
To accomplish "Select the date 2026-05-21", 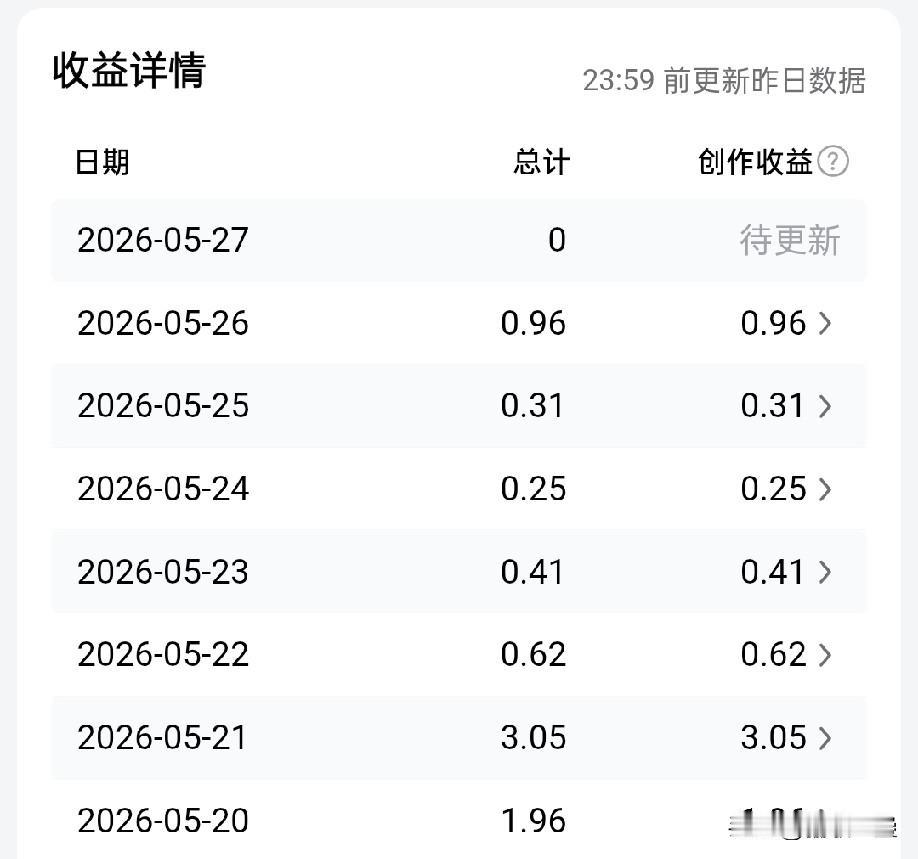I will pyautogui.click(x=162, y=738).
